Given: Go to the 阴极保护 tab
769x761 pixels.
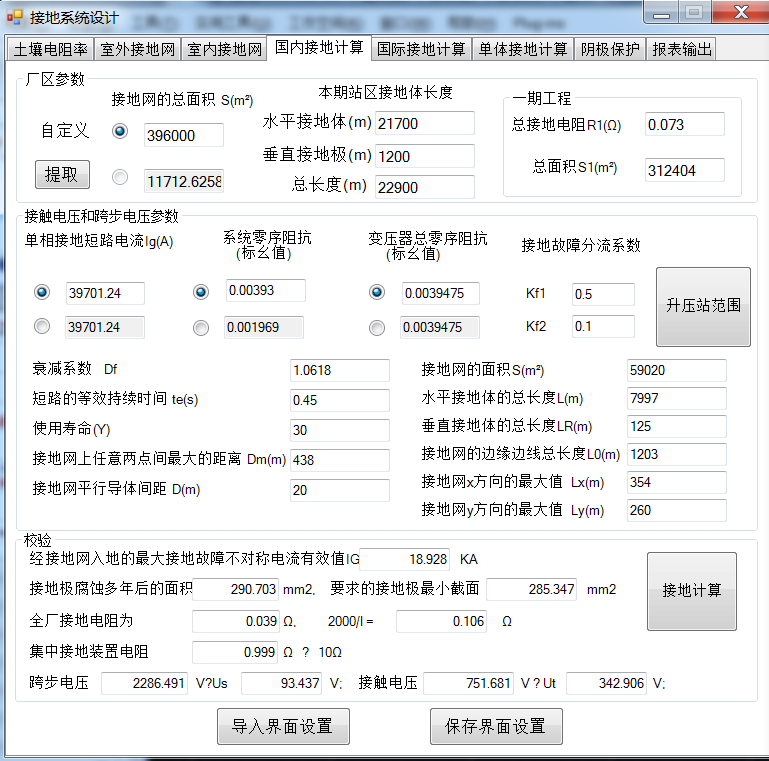Looking at the screenshot, I should [610, 49].
